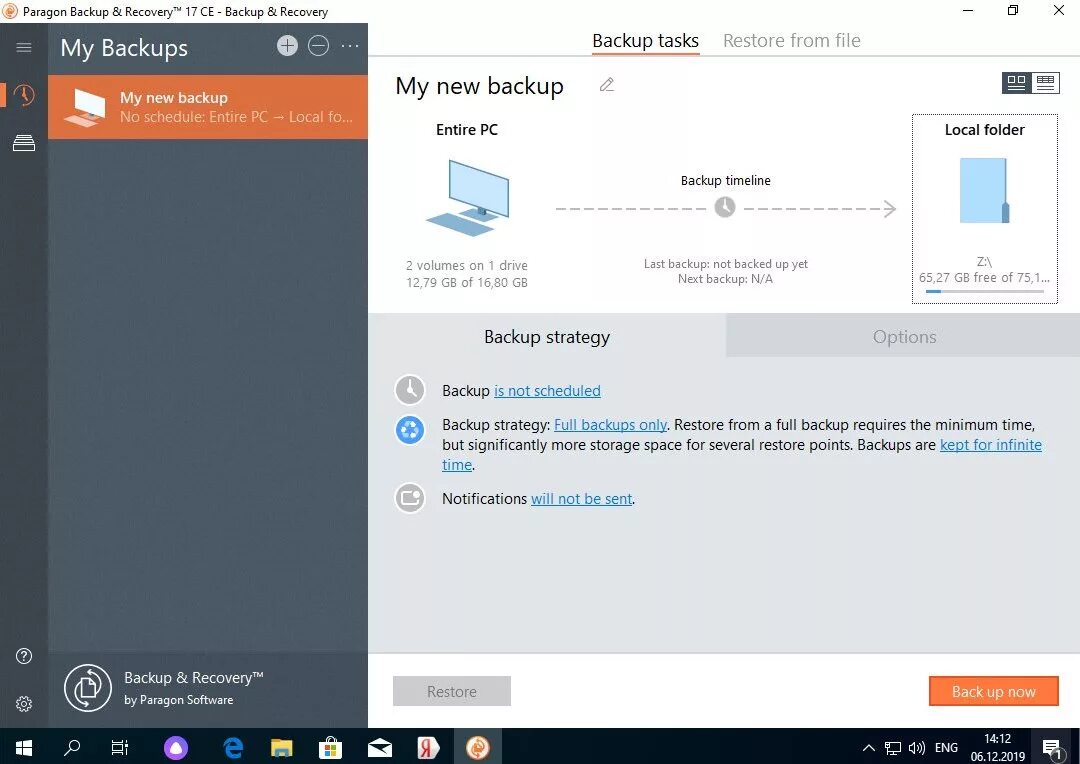1080x764 pixels.
Task: Open Yandex browser from taskbar
Action: click(x=428, y=747)
